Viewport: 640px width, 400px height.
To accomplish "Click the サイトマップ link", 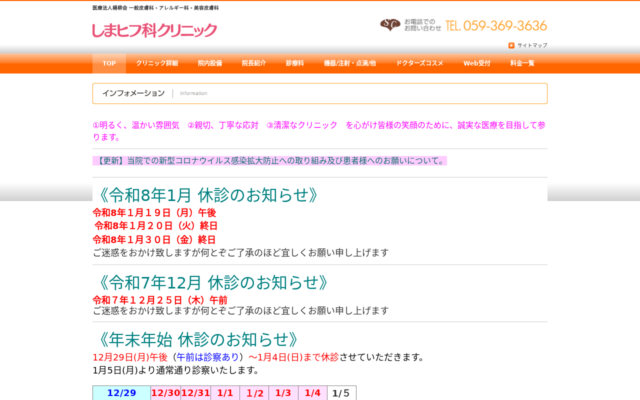I will click(532, 45).
